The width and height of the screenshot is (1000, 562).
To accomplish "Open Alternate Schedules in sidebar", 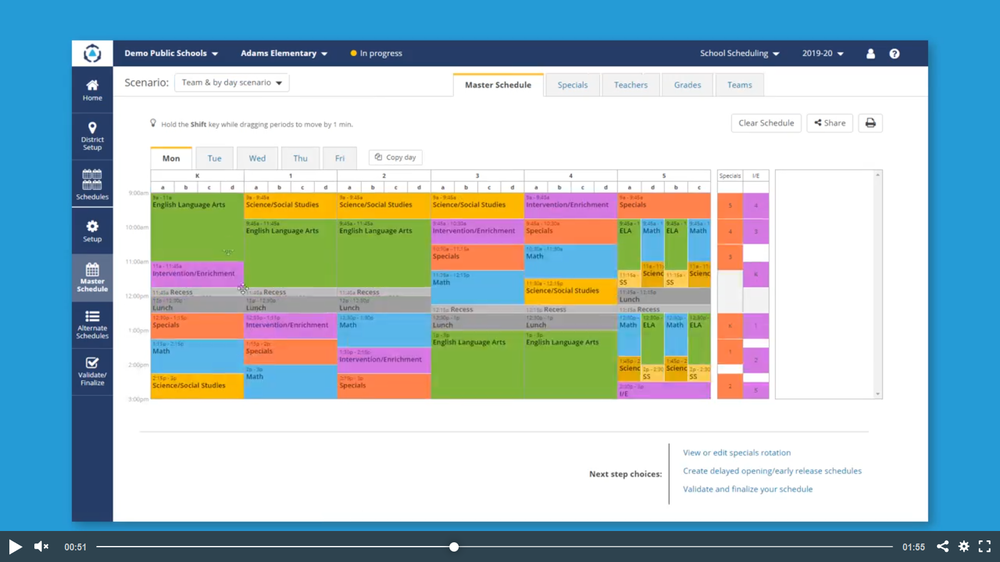I will coord(92,325).
